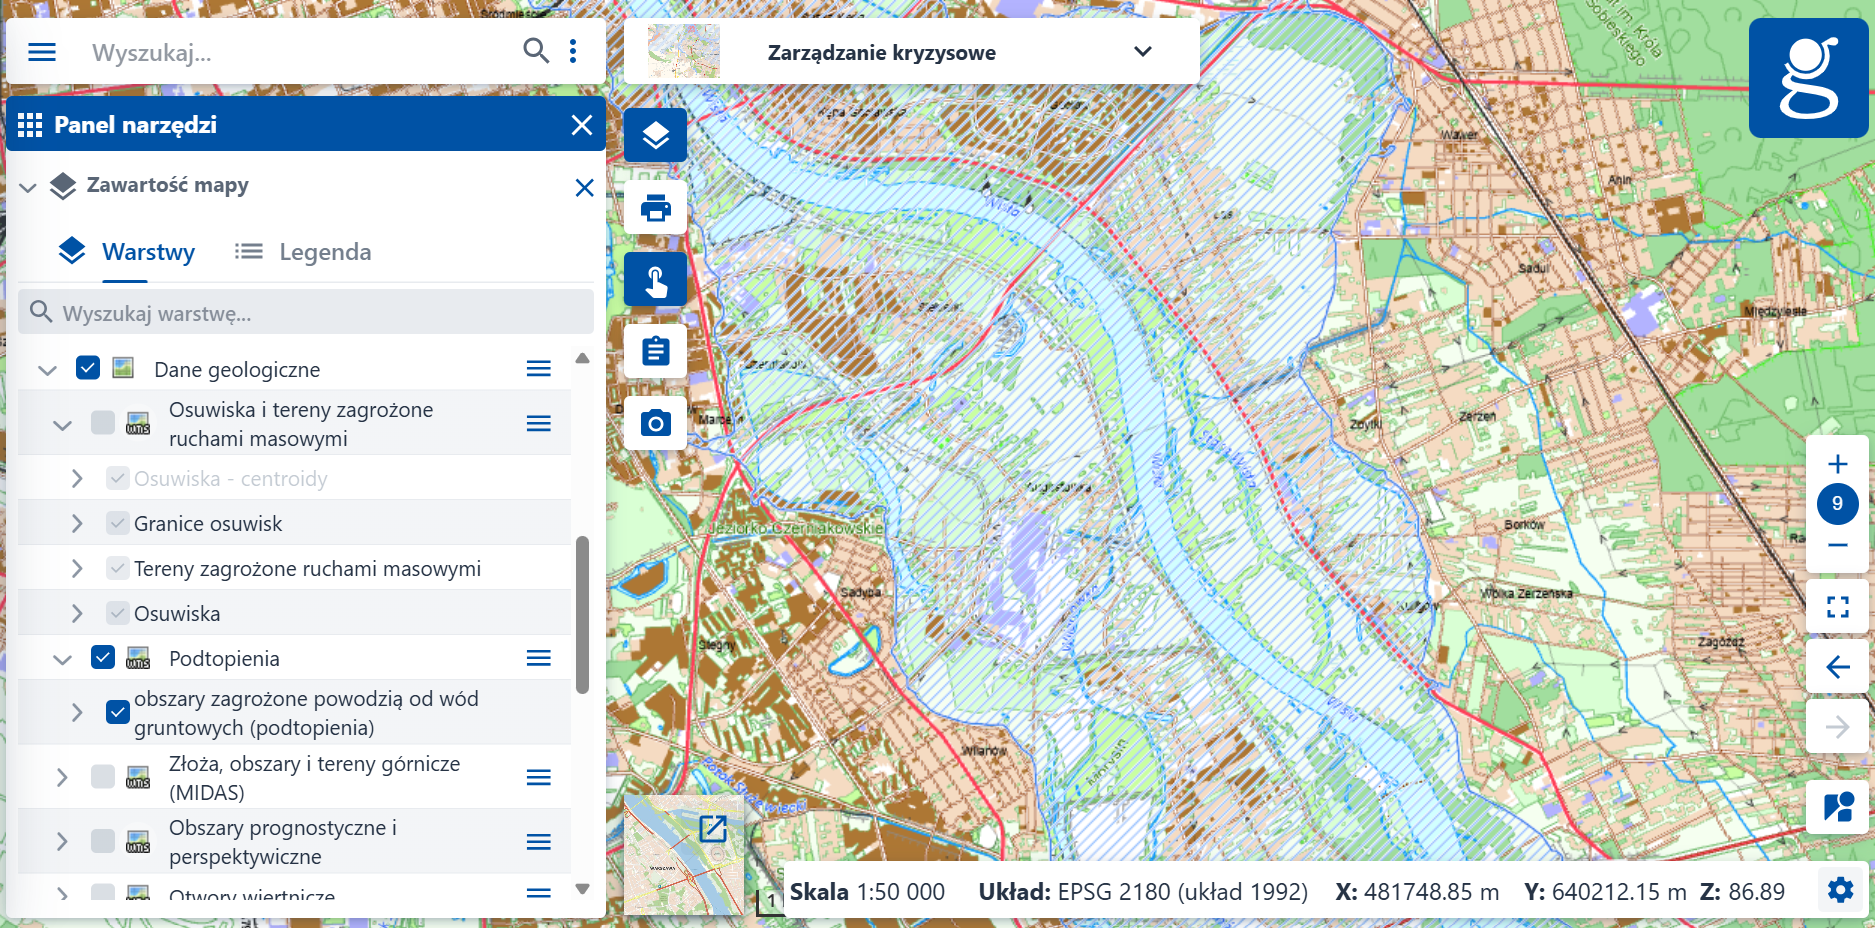This screenshot has width=1875, height=928.
Task: Select the print map icon
Action: (655, 207)
